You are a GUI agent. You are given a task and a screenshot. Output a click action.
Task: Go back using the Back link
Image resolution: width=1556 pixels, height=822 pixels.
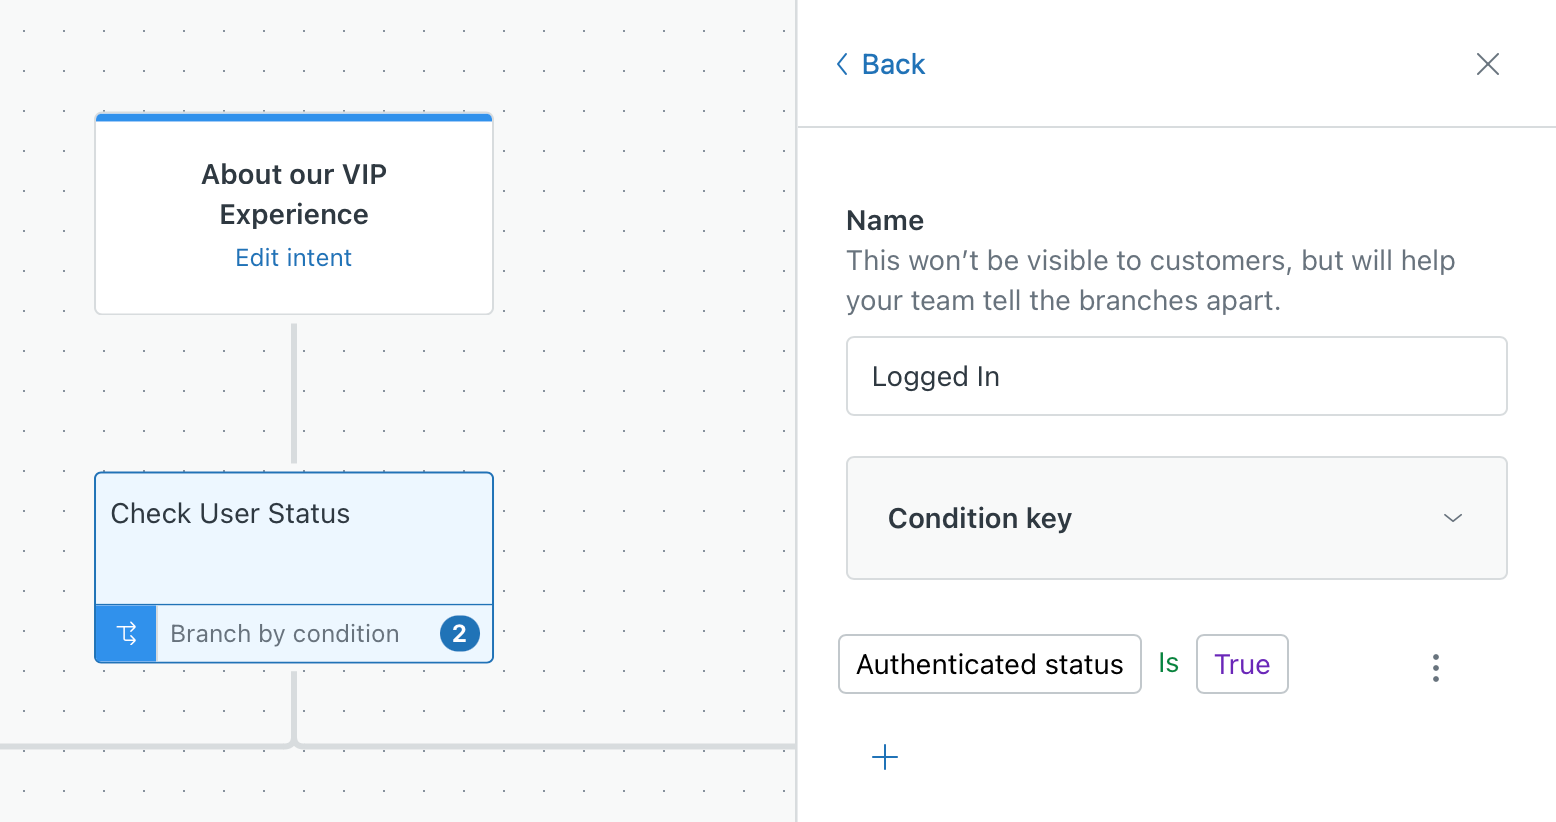(893, 65)
